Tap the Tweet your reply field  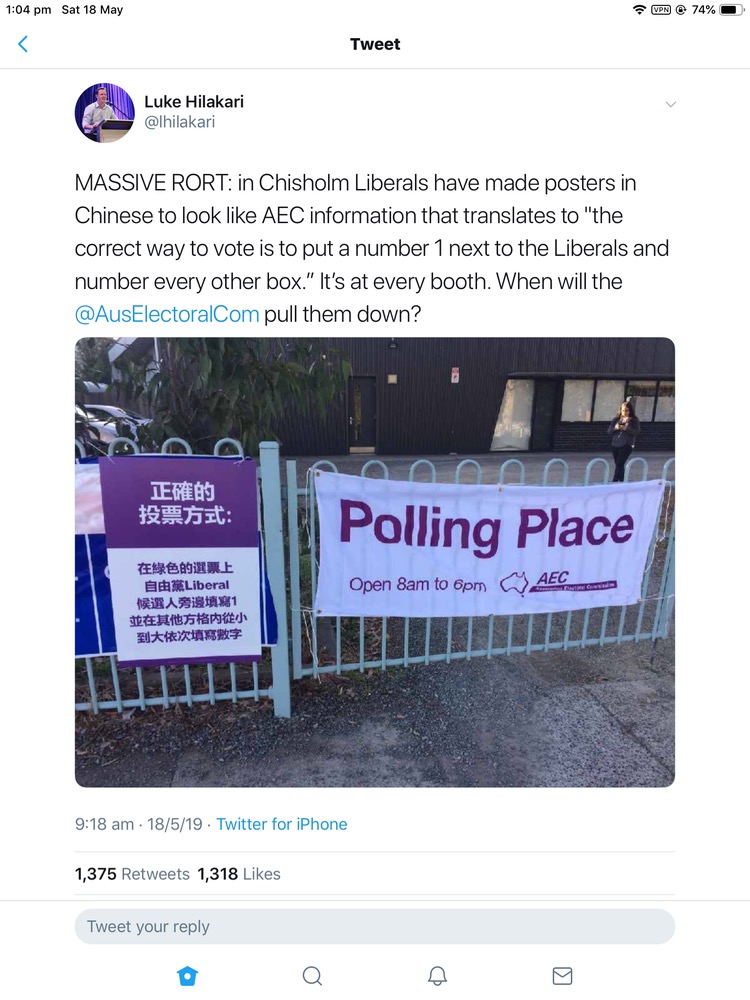click(x=374, y=926)
